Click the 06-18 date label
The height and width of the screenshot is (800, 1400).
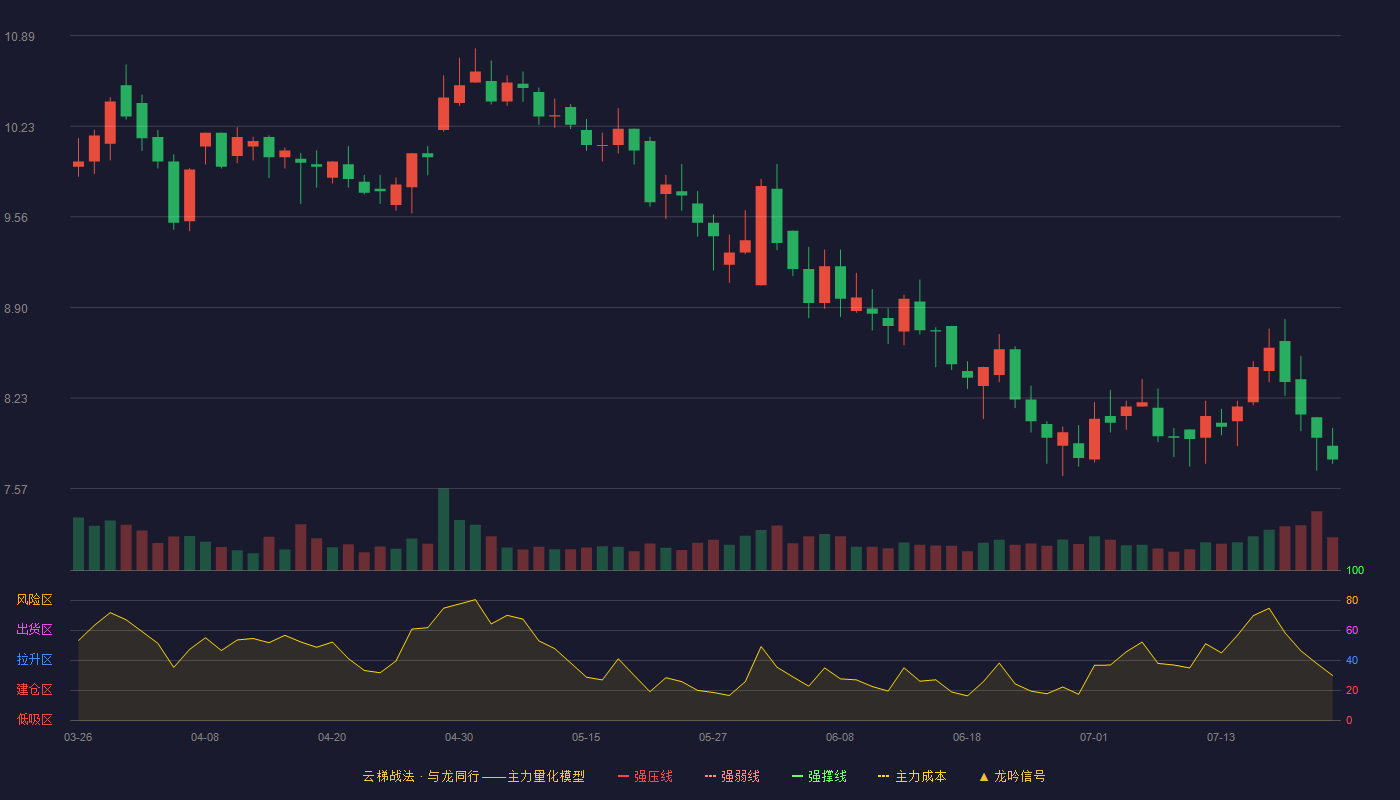pyautogui.click(x=967, y=737)
